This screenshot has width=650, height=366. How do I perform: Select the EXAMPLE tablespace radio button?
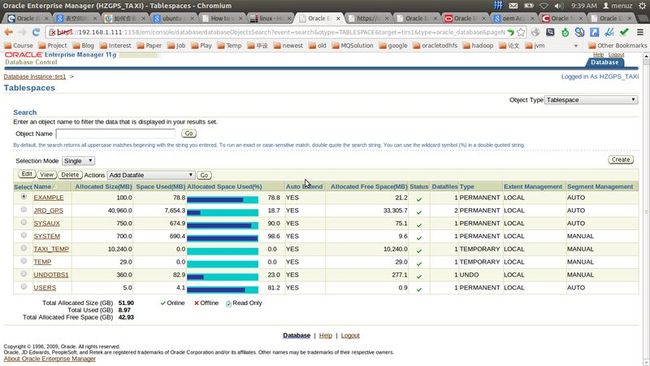tap(24, 197)
